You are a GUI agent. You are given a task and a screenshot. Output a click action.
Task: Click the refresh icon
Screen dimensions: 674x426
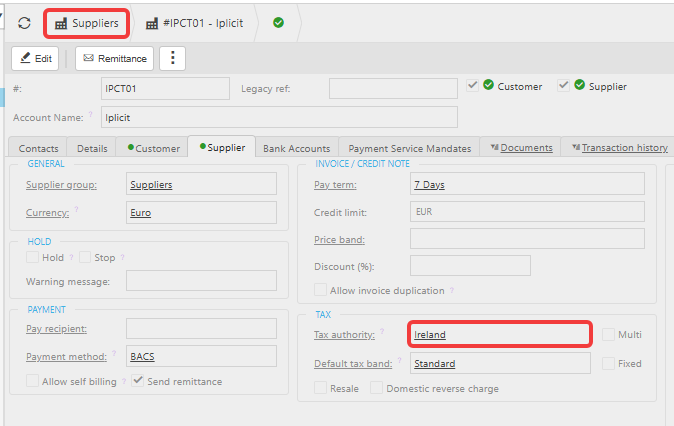click(x=24, y=23)
